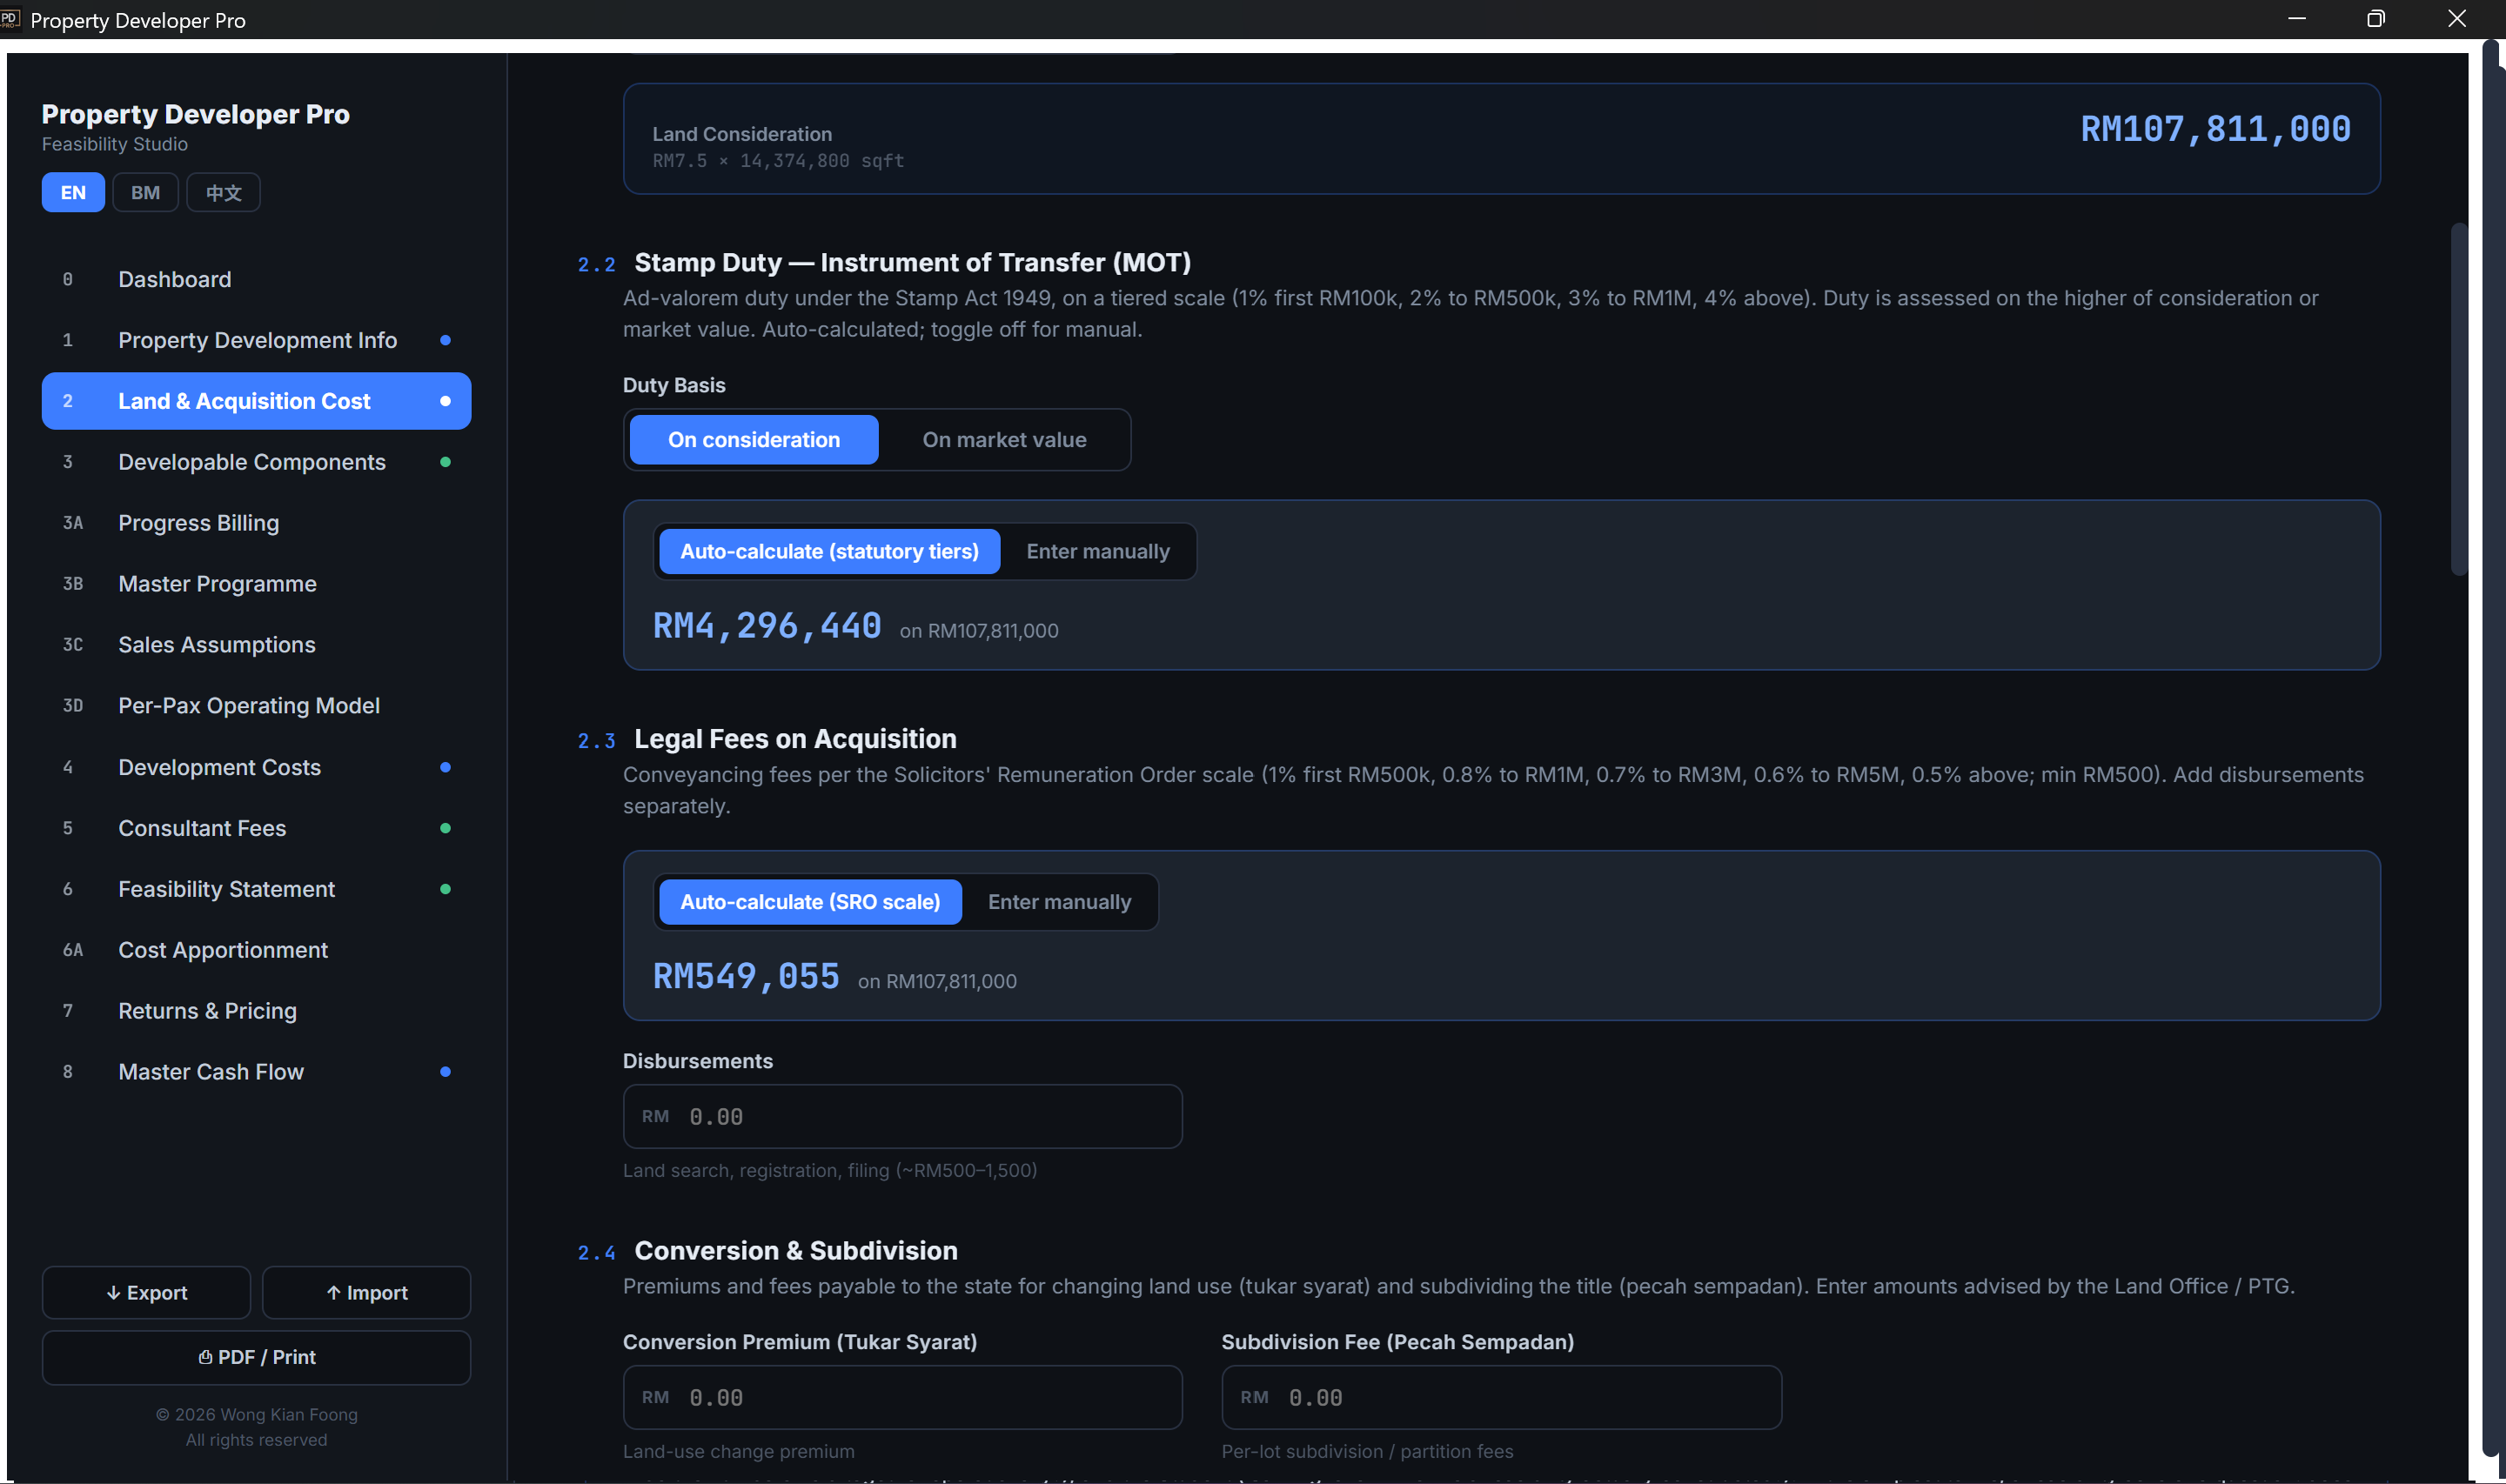
Task: Click the Export button in the sidebar
Action: tap(146, 1292)
